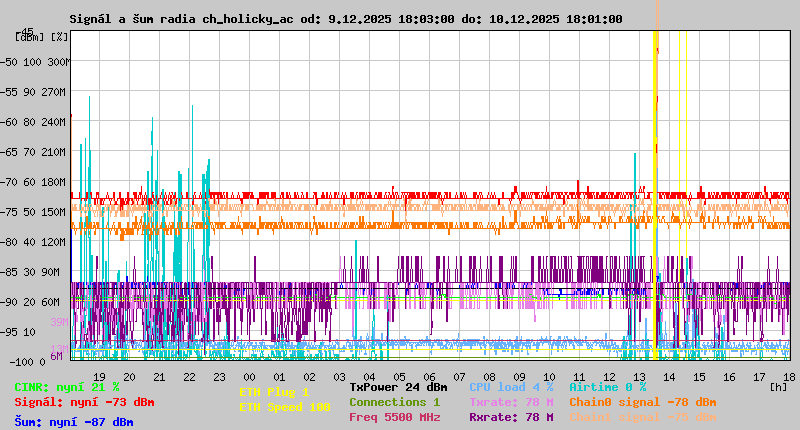This screenshot has height=430, width=800.
Task: Click the [h] unit label on the time axis
Action: tap(778, 386)
